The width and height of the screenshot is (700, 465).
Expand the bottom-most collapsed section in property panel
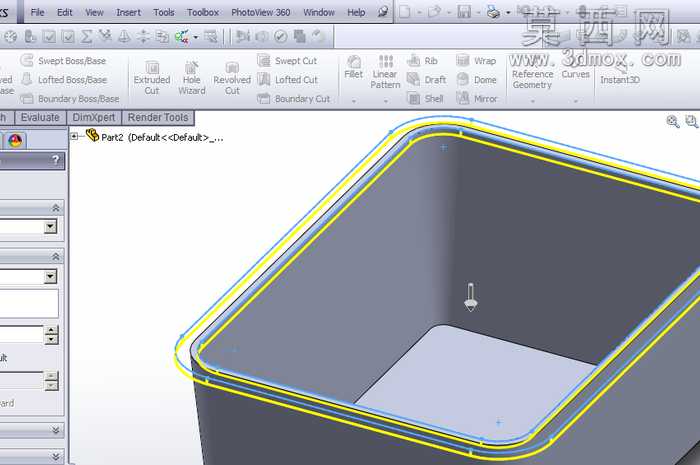pyautogui.click(x=56, y=457)
